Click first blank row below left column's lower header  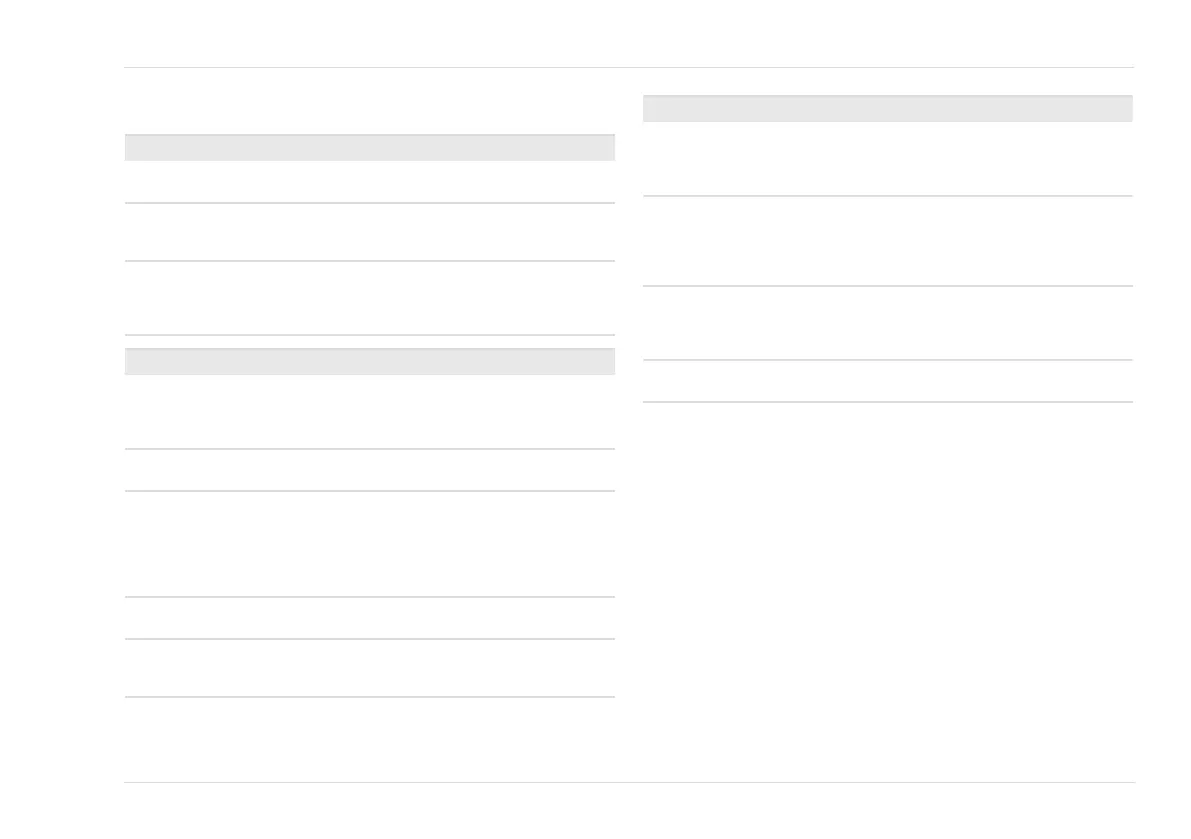(369, 412)
